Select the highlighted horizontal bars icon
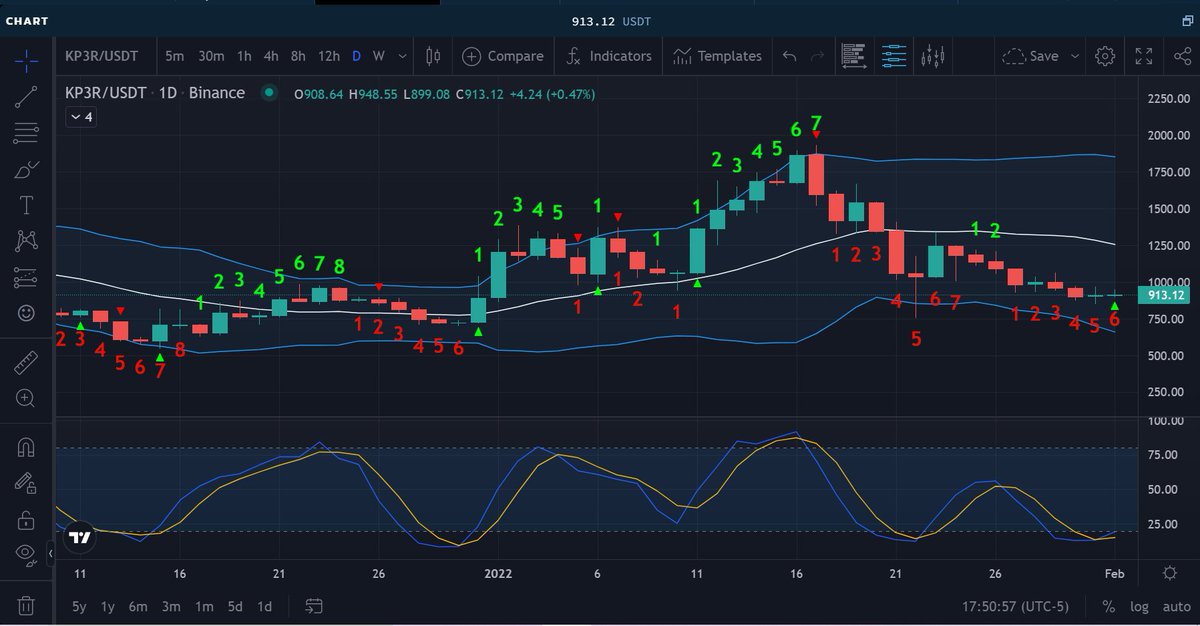 point(894,56)
